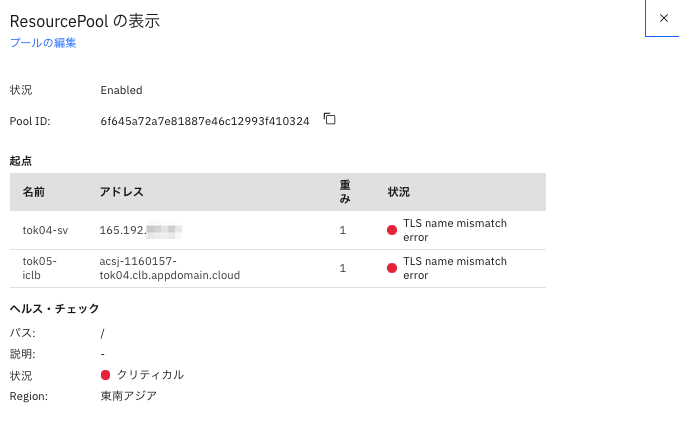Screen dimensions: 679x444
Task: Click the red クリティカル health status dot
Action: pos(106,375)
